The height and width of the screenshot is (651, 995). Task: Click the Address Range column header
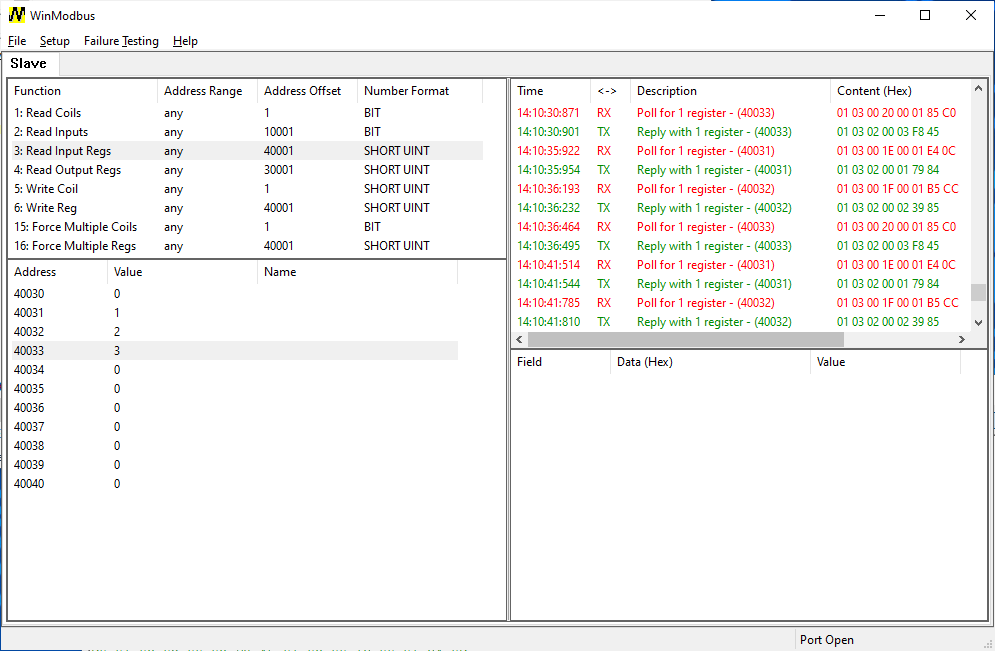coord(208,91)
